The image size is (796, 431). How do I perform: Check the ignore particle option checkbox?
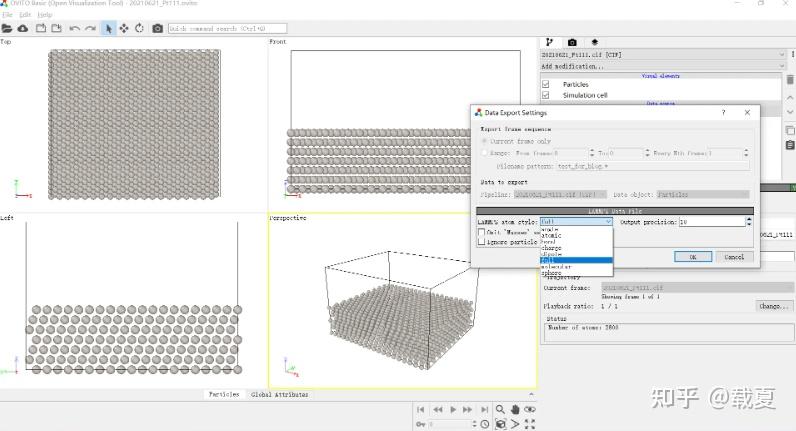(x=482, y=241)
